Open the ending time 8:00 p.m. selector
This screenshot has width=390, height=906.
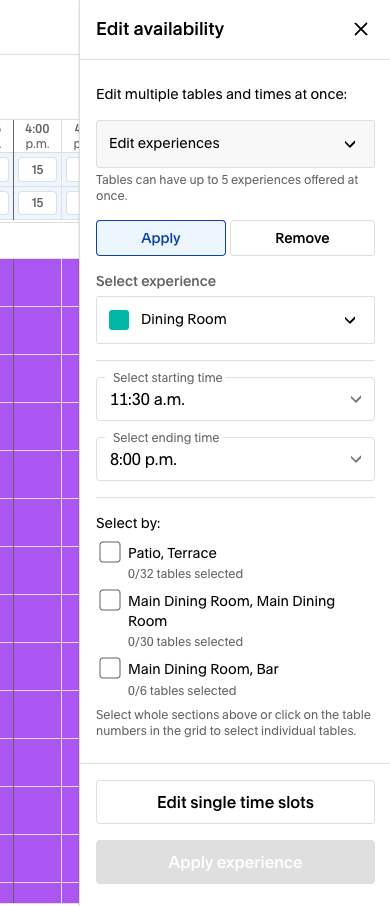coord(235,459)
